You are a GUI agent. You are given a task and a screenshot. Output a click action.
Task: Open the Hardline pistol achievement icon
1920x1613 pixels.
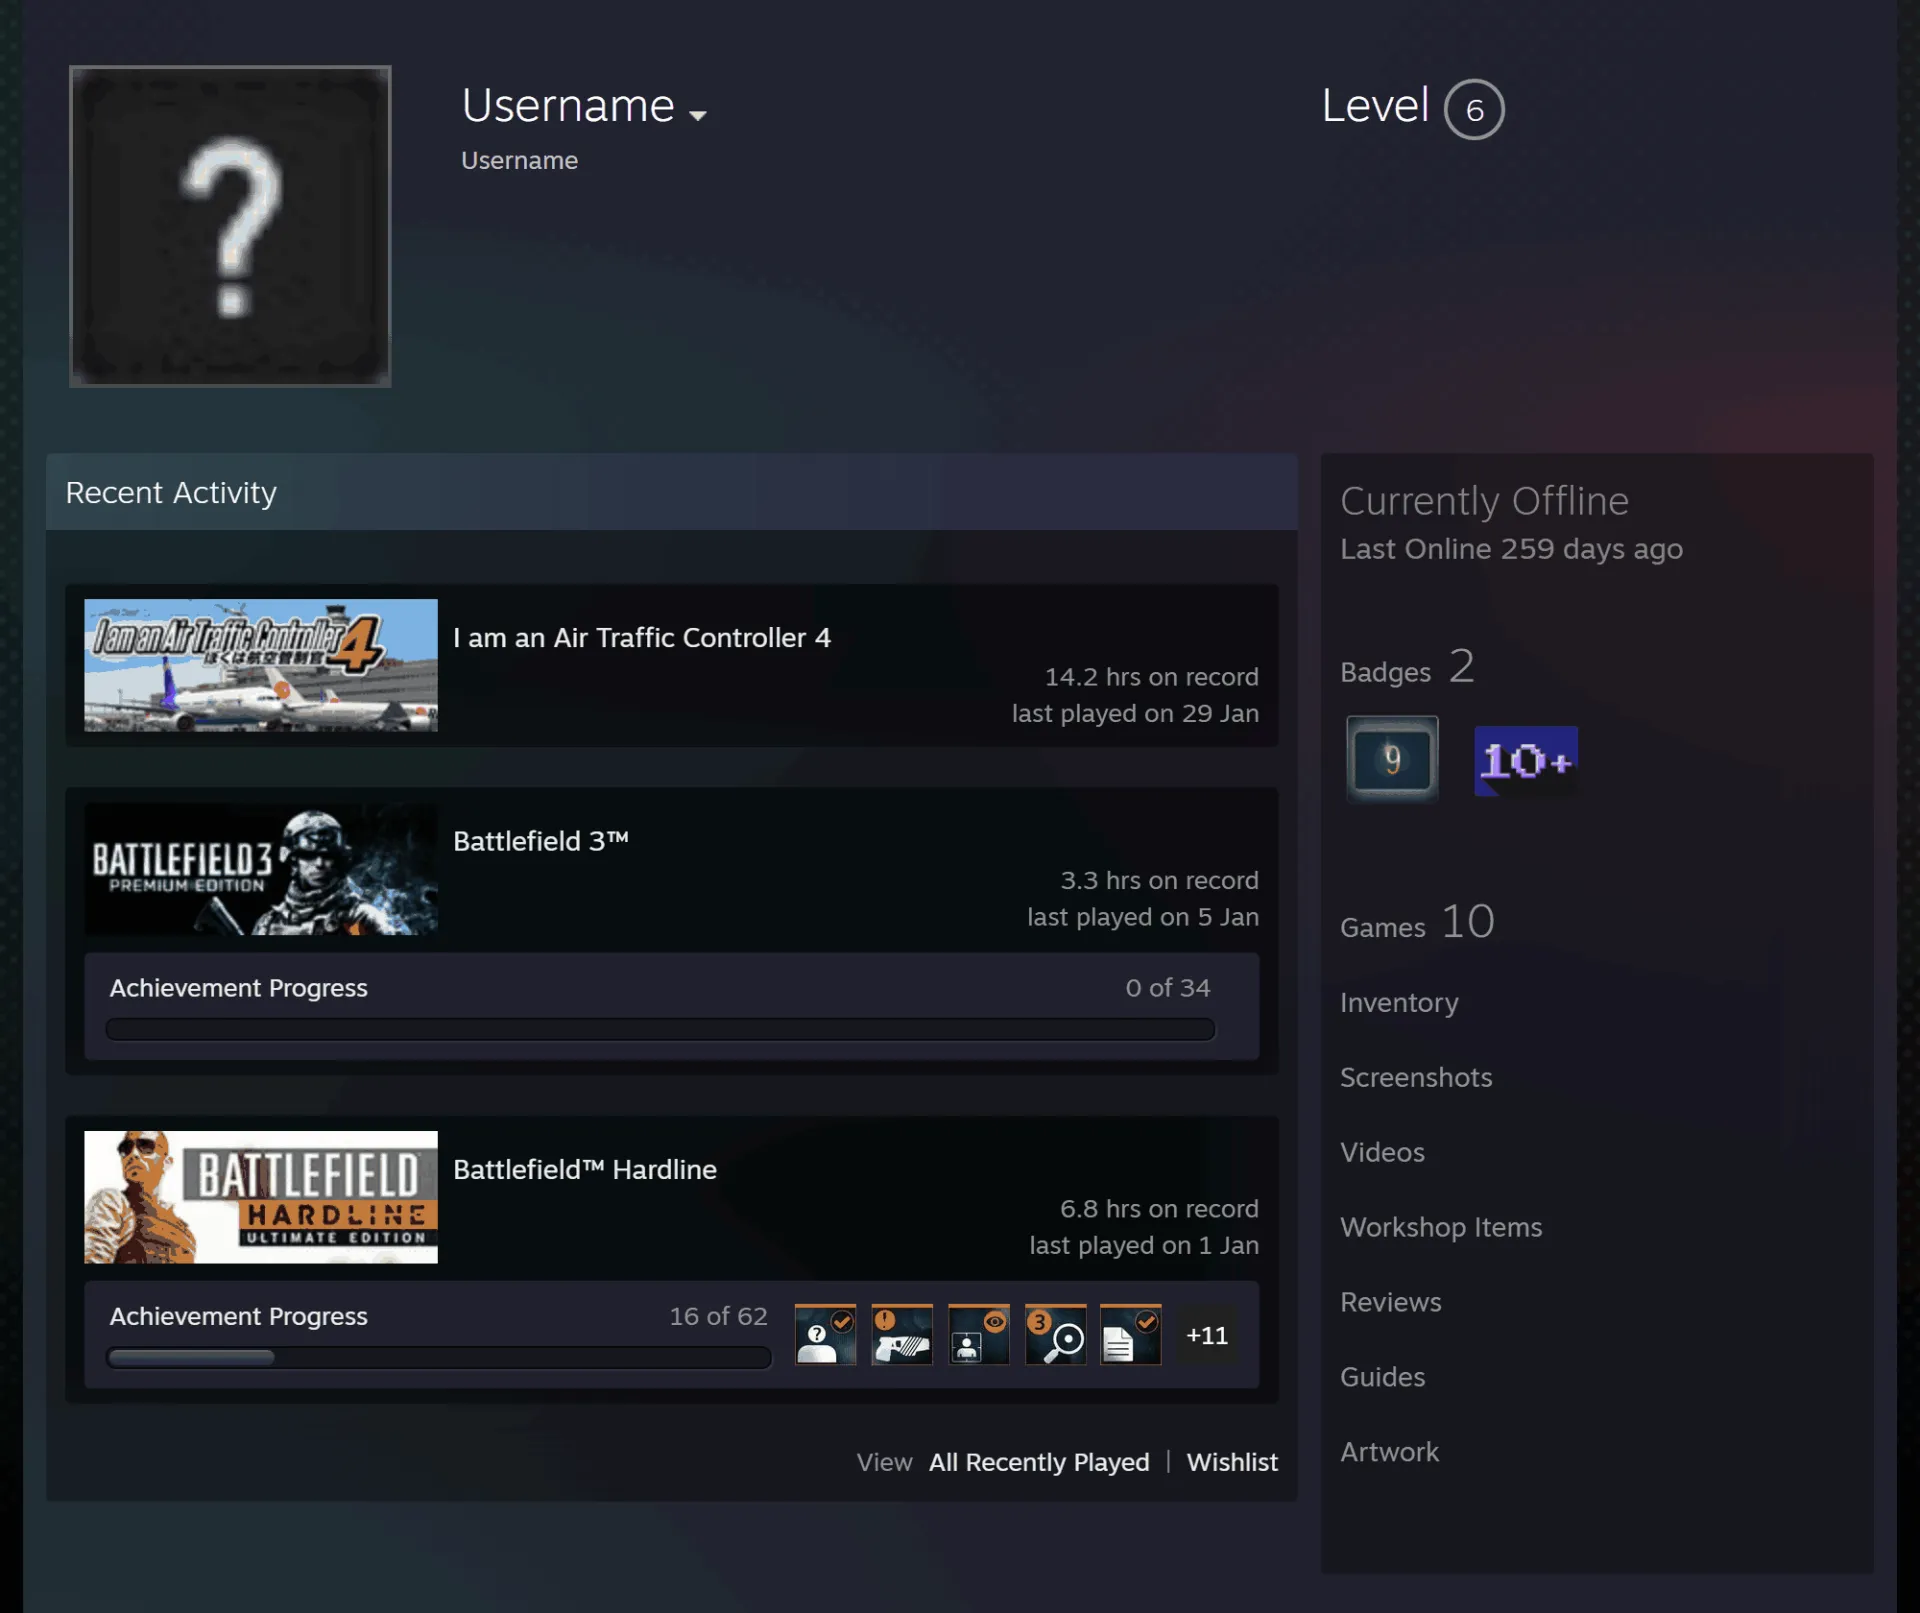tap(902, 1335)
